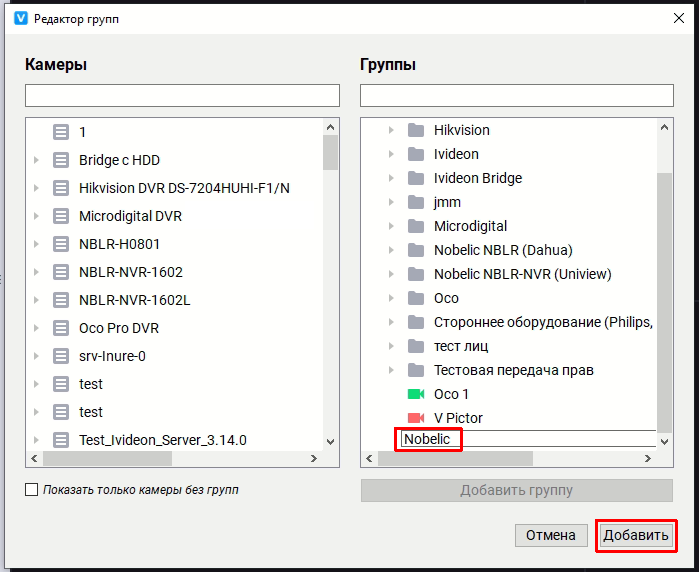This screenshot has width=699, height=572.
Task: Click the group search field under Группы
Action: pos(517,95)
